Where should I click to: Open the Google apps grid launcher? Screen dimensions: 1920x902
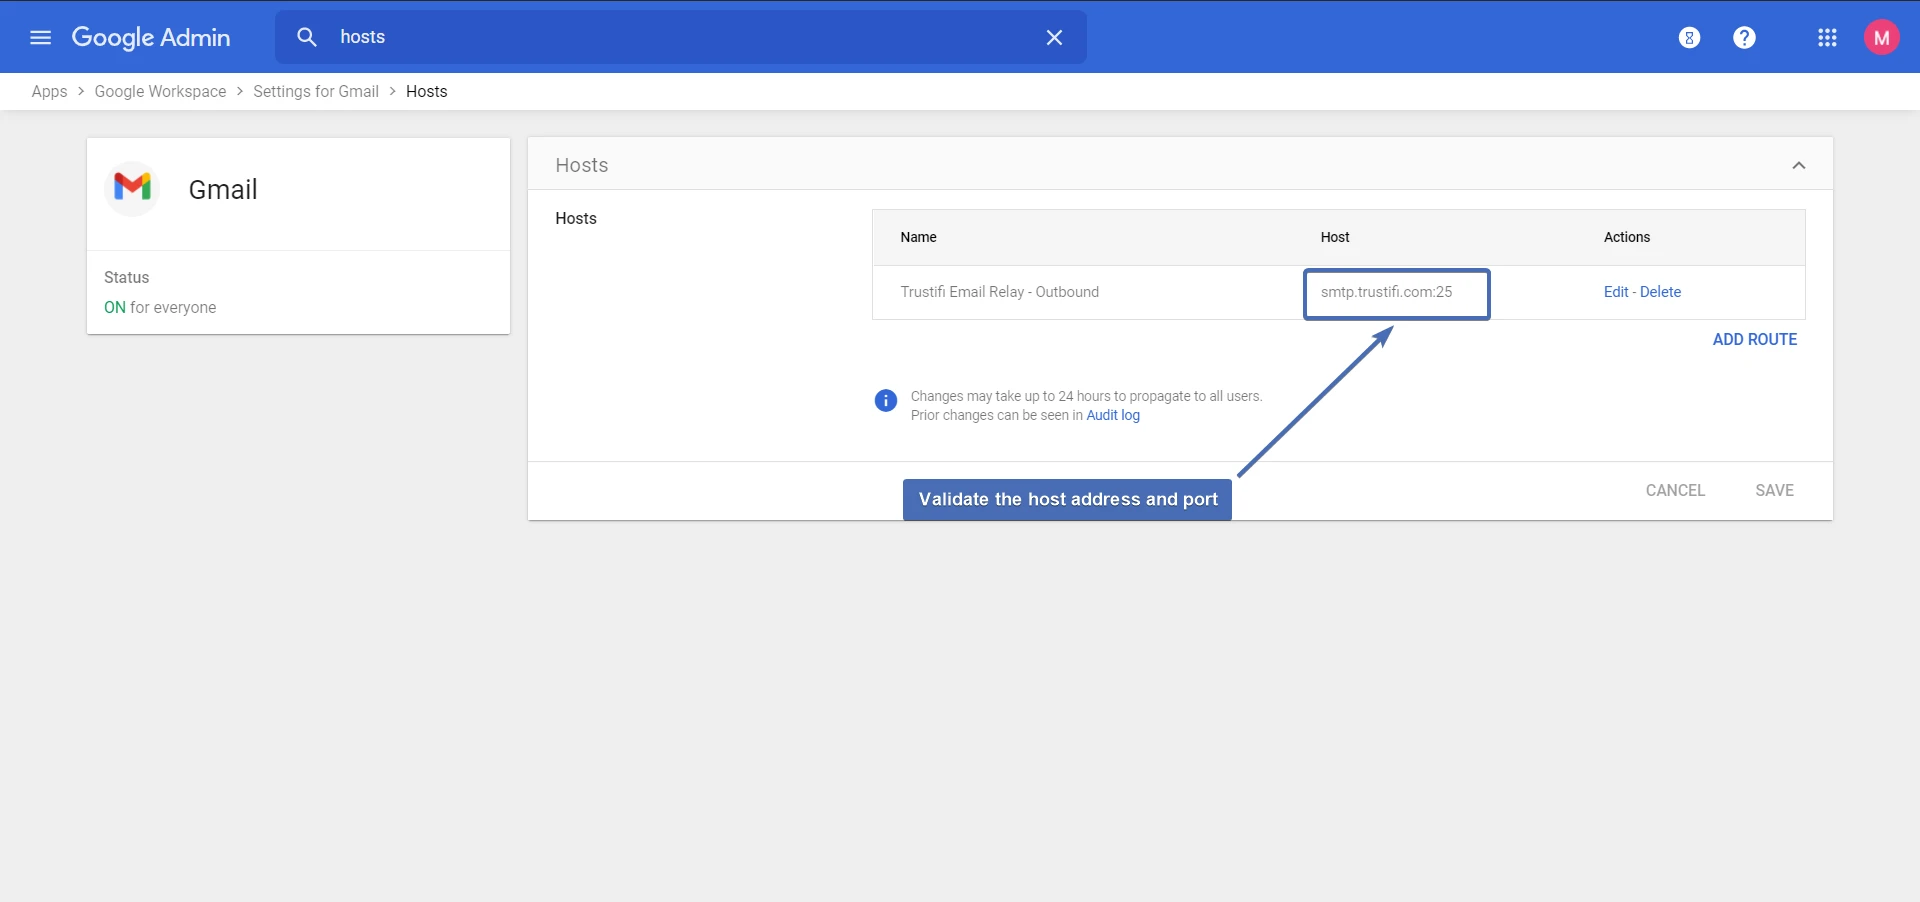[1828, 37]
